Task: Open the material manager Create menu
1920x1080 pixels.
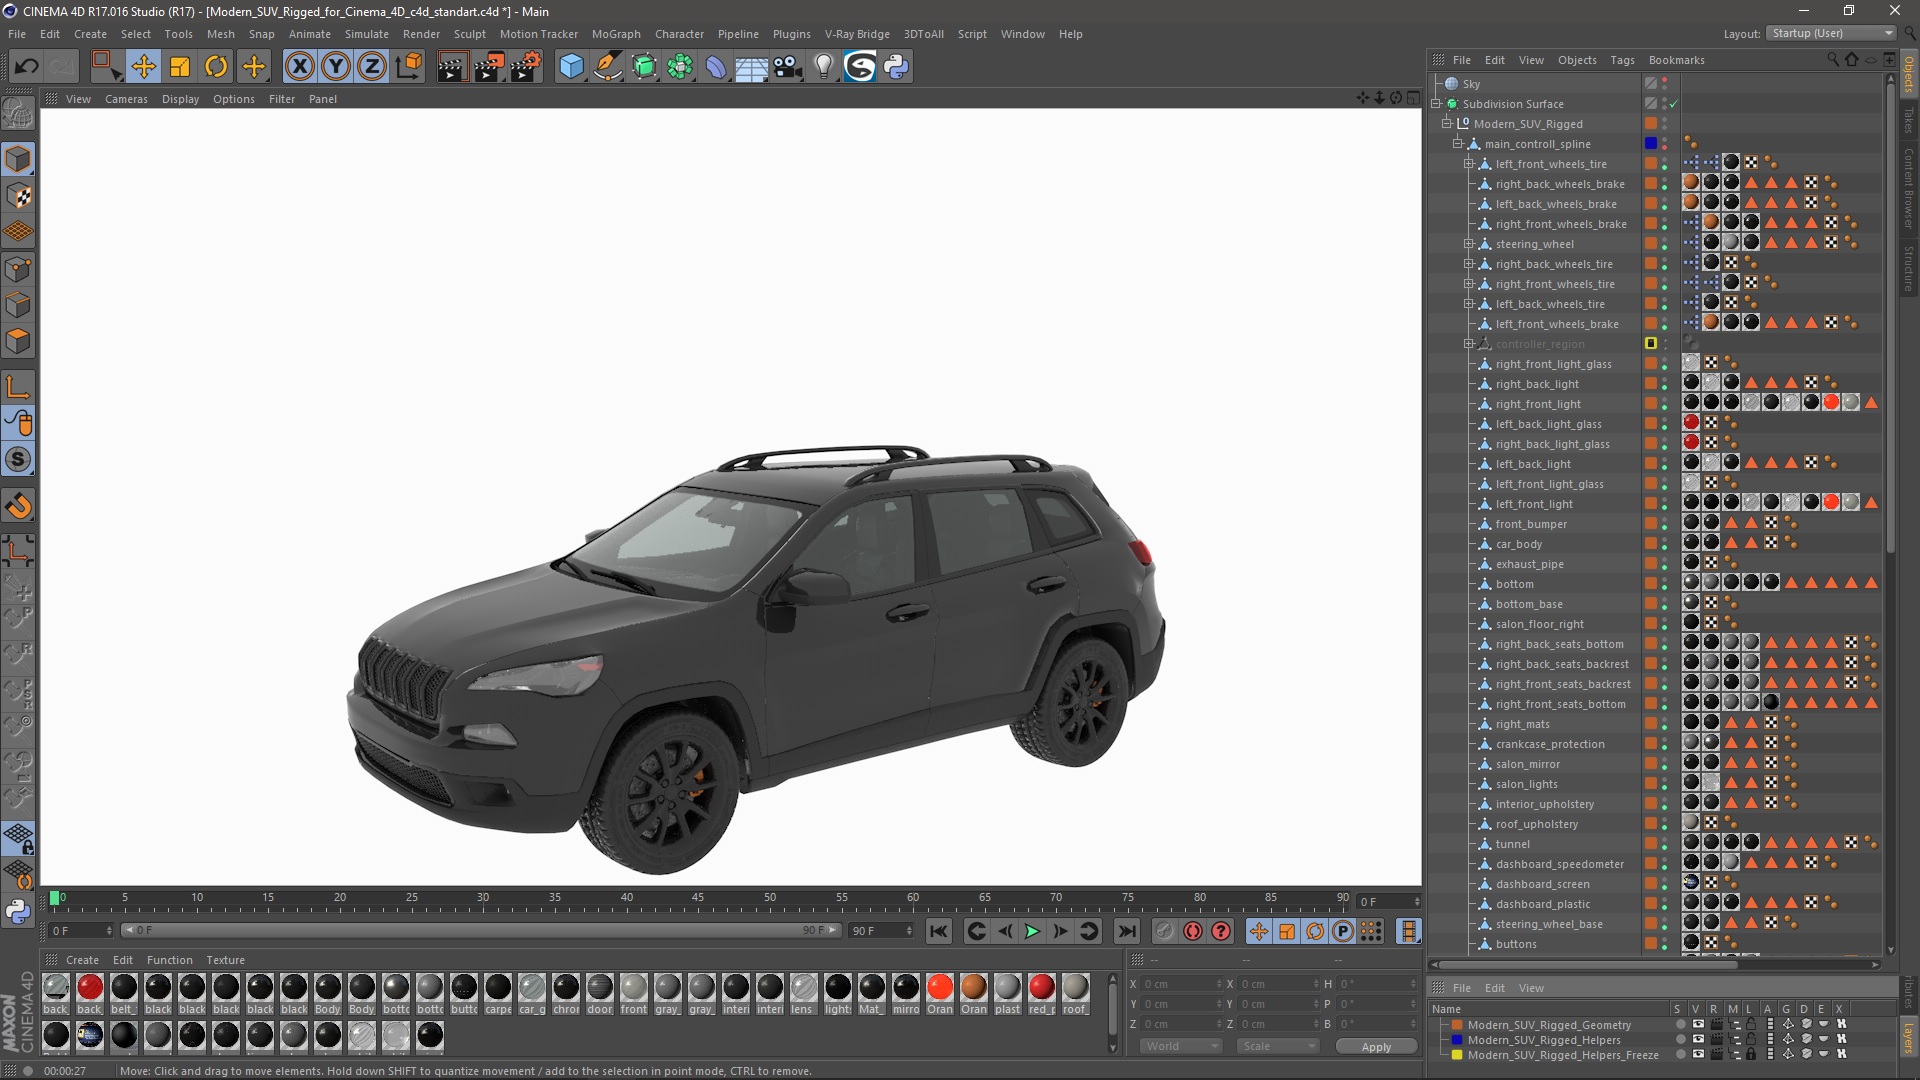Action: click(x=82, y=960)
